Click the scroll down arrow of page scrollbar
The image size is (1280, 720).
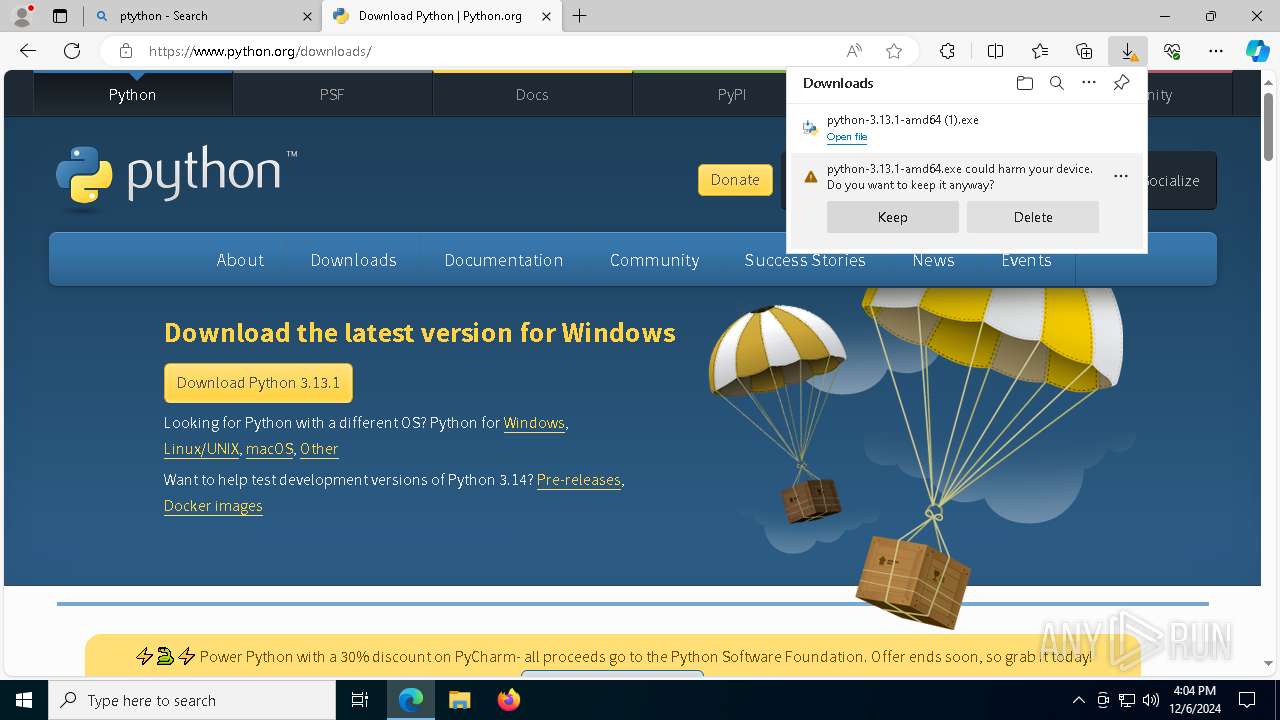[1269, 663]
